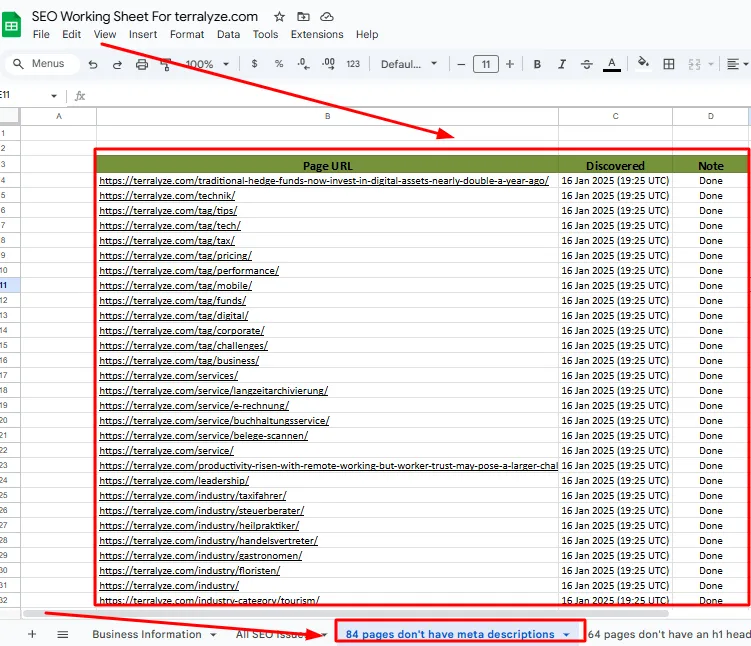Open the text color picker
The image size is (751, 646).
tap(612, 64)
